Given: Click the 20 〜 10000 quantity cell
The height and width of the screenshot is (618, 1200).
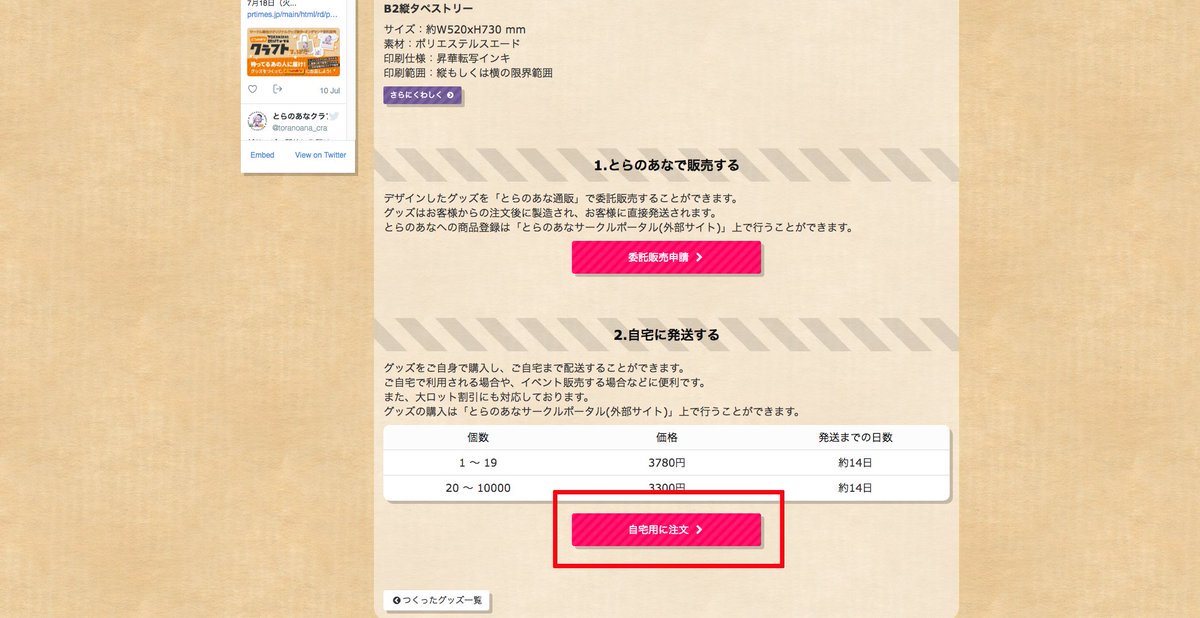Looking at the screenshot, I should (478, 488).
